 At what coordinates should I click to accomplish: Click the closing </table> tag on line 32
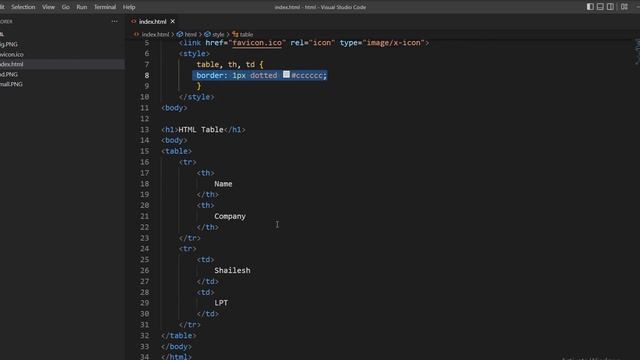point(179,336)
